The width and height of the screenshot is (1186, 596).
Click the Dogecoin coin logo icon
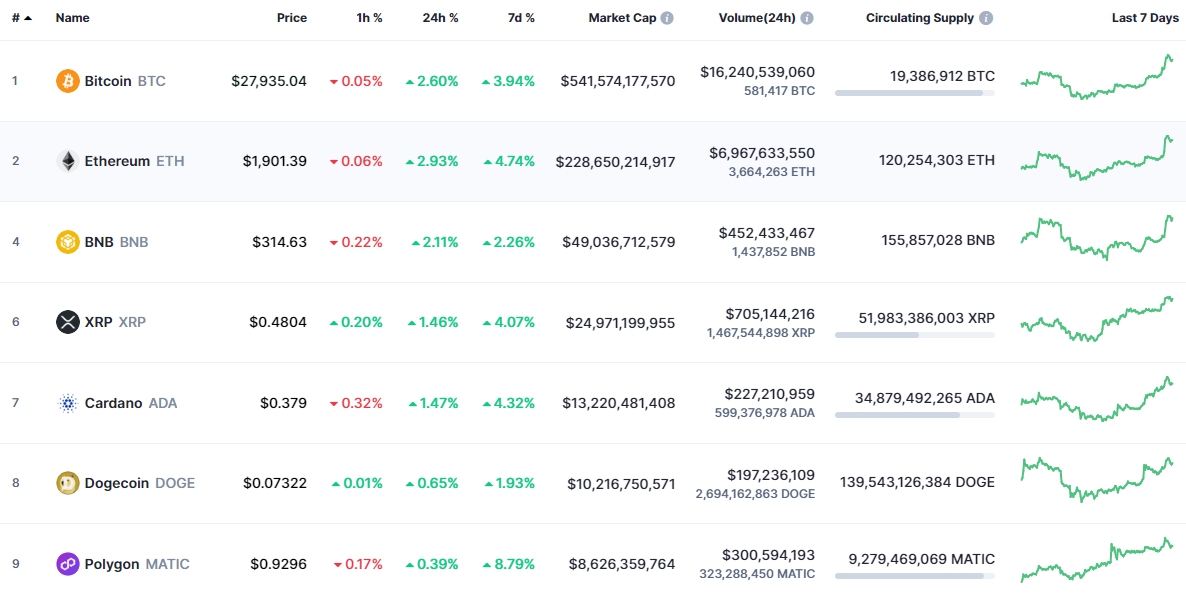coord(67,483)
